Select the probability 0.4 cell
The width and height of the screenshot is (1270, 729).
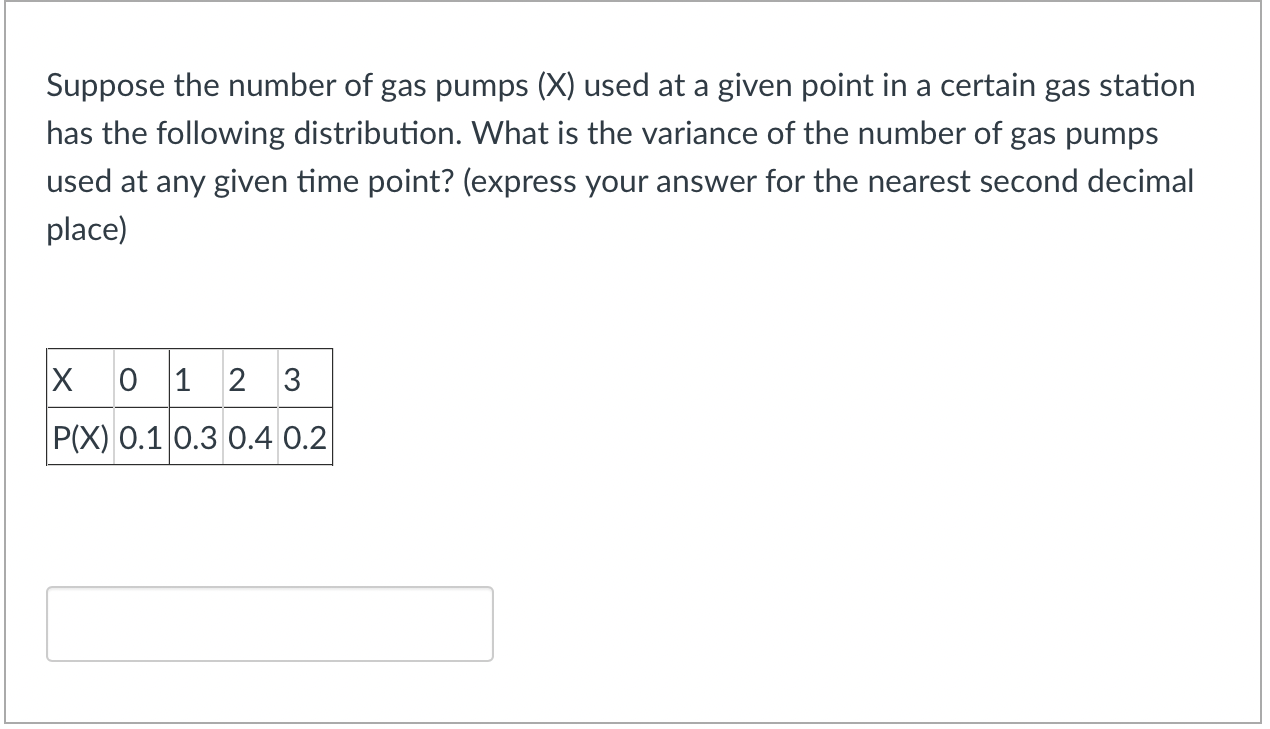[250, 436]
